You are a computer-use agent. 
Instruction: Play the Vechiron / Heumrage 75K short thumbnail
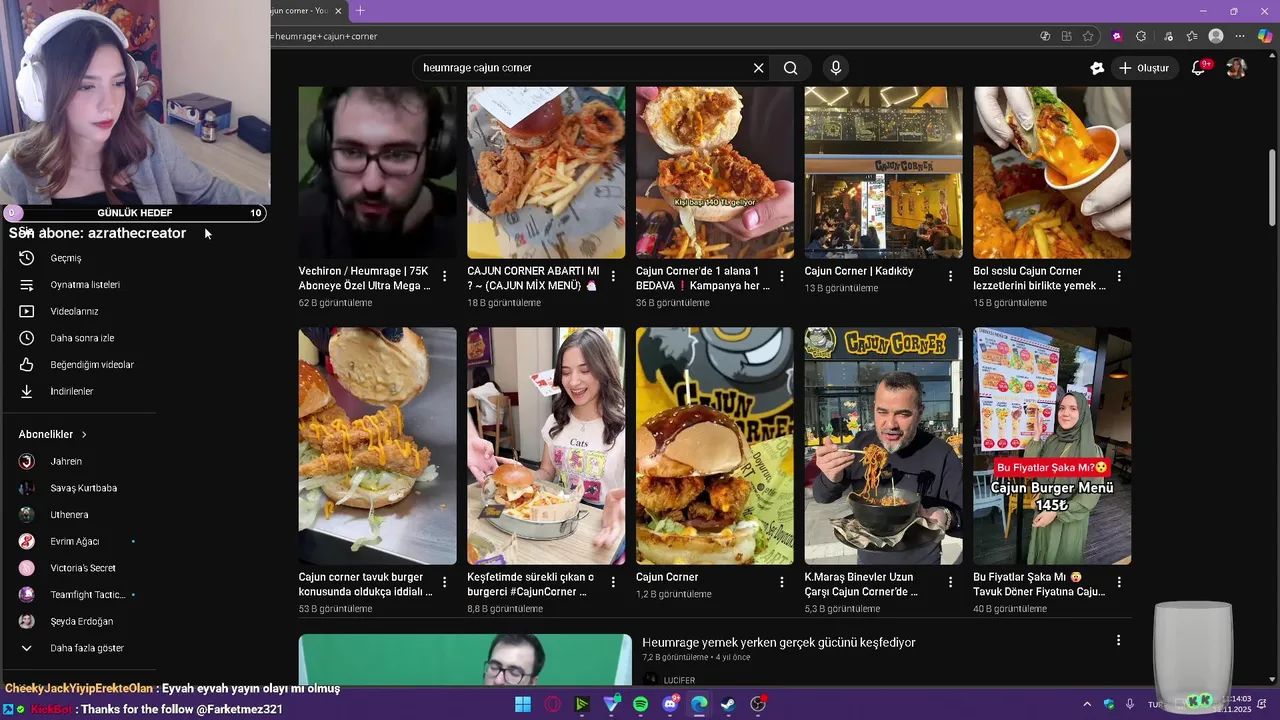tap(377, 172)
